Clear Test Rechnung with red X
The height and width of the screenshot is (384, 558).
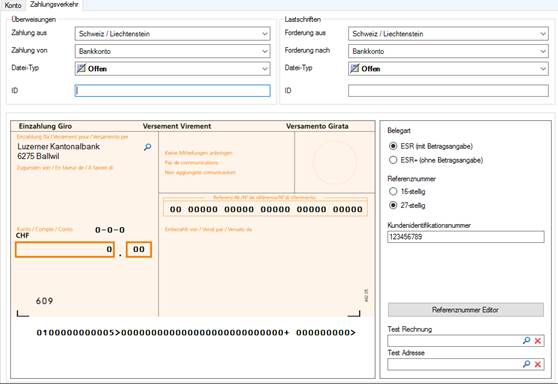[538, 341]
